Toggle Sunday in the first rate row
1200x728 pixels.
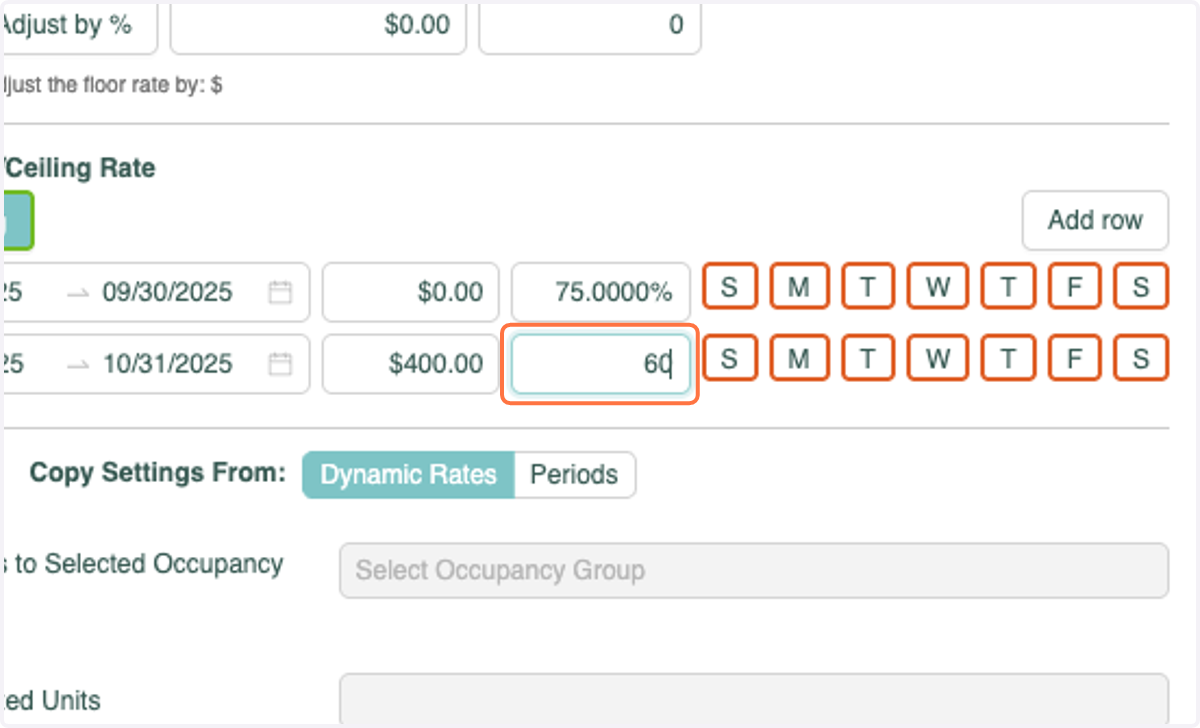click(x=729, y=286)
